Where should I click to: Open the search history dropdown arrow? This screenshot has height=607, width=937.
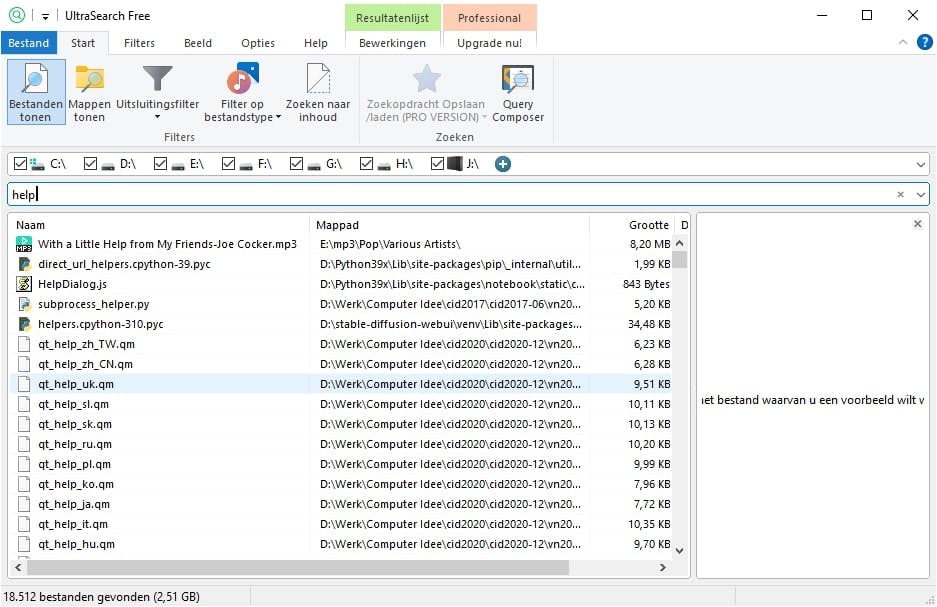pyautogui.click(x=921, y=195)
